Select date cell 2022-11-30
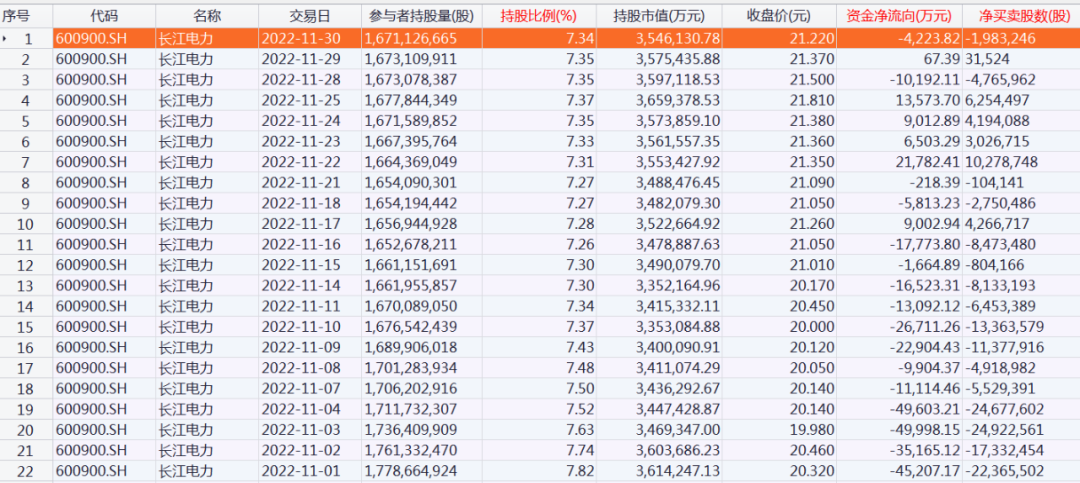 301,39
